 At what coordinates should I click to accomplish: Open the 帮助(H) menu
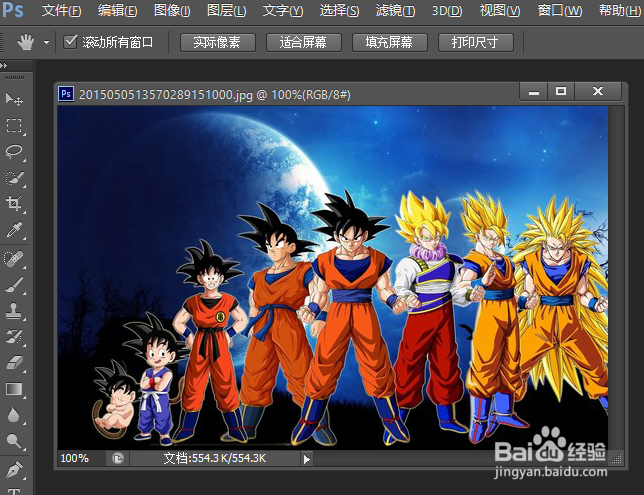(x=620, y=10)
